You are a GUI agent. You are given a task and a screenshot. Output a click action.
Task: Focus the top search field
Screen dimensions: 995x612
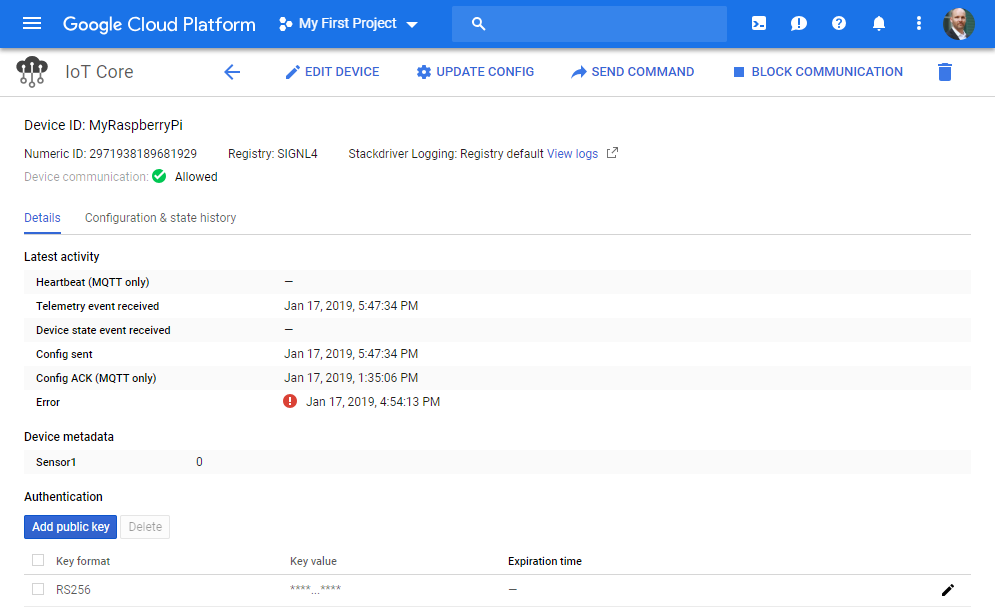tap(589, 24)
